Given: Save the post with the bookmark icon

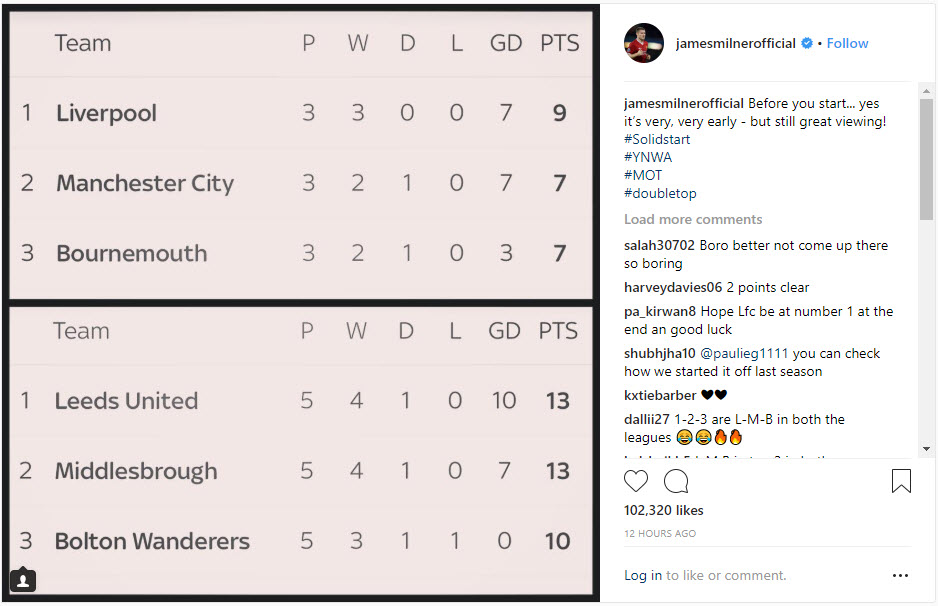Looking at the screenshot, I should point(901,481).
